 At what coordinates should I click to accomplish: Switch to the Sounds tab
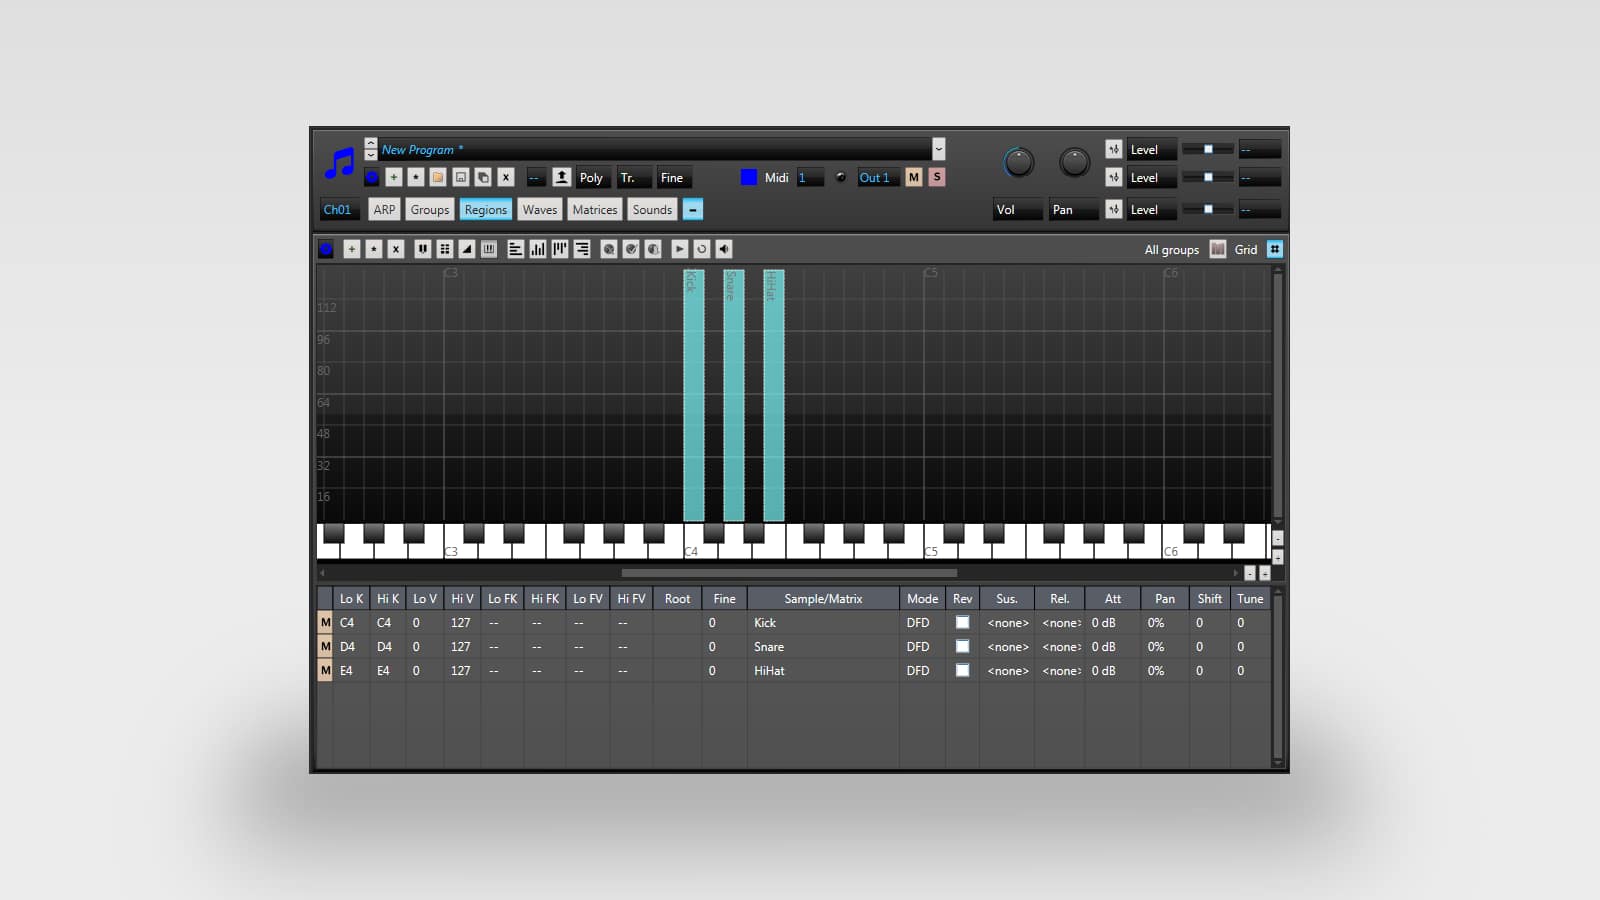pyautogui.click(x=652, y=209)
